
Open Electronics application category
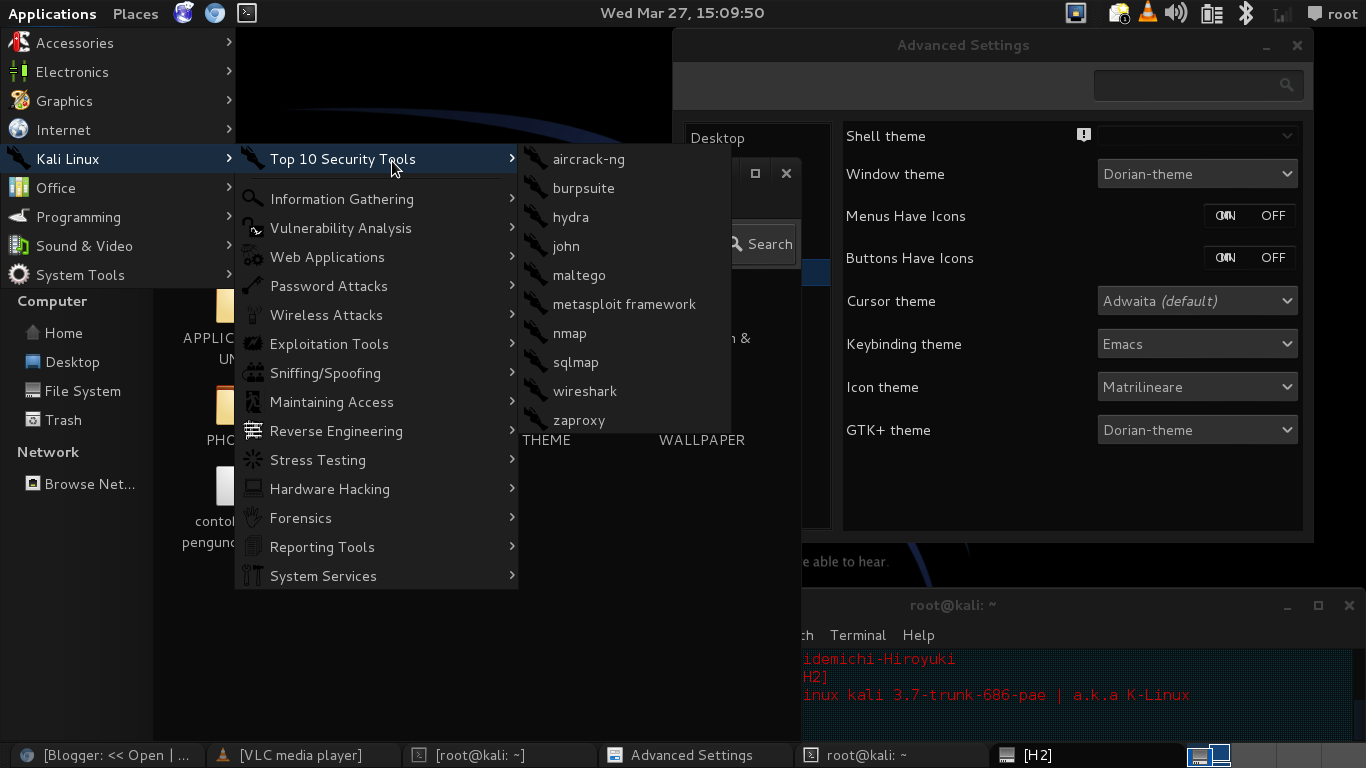coord(118,72)
